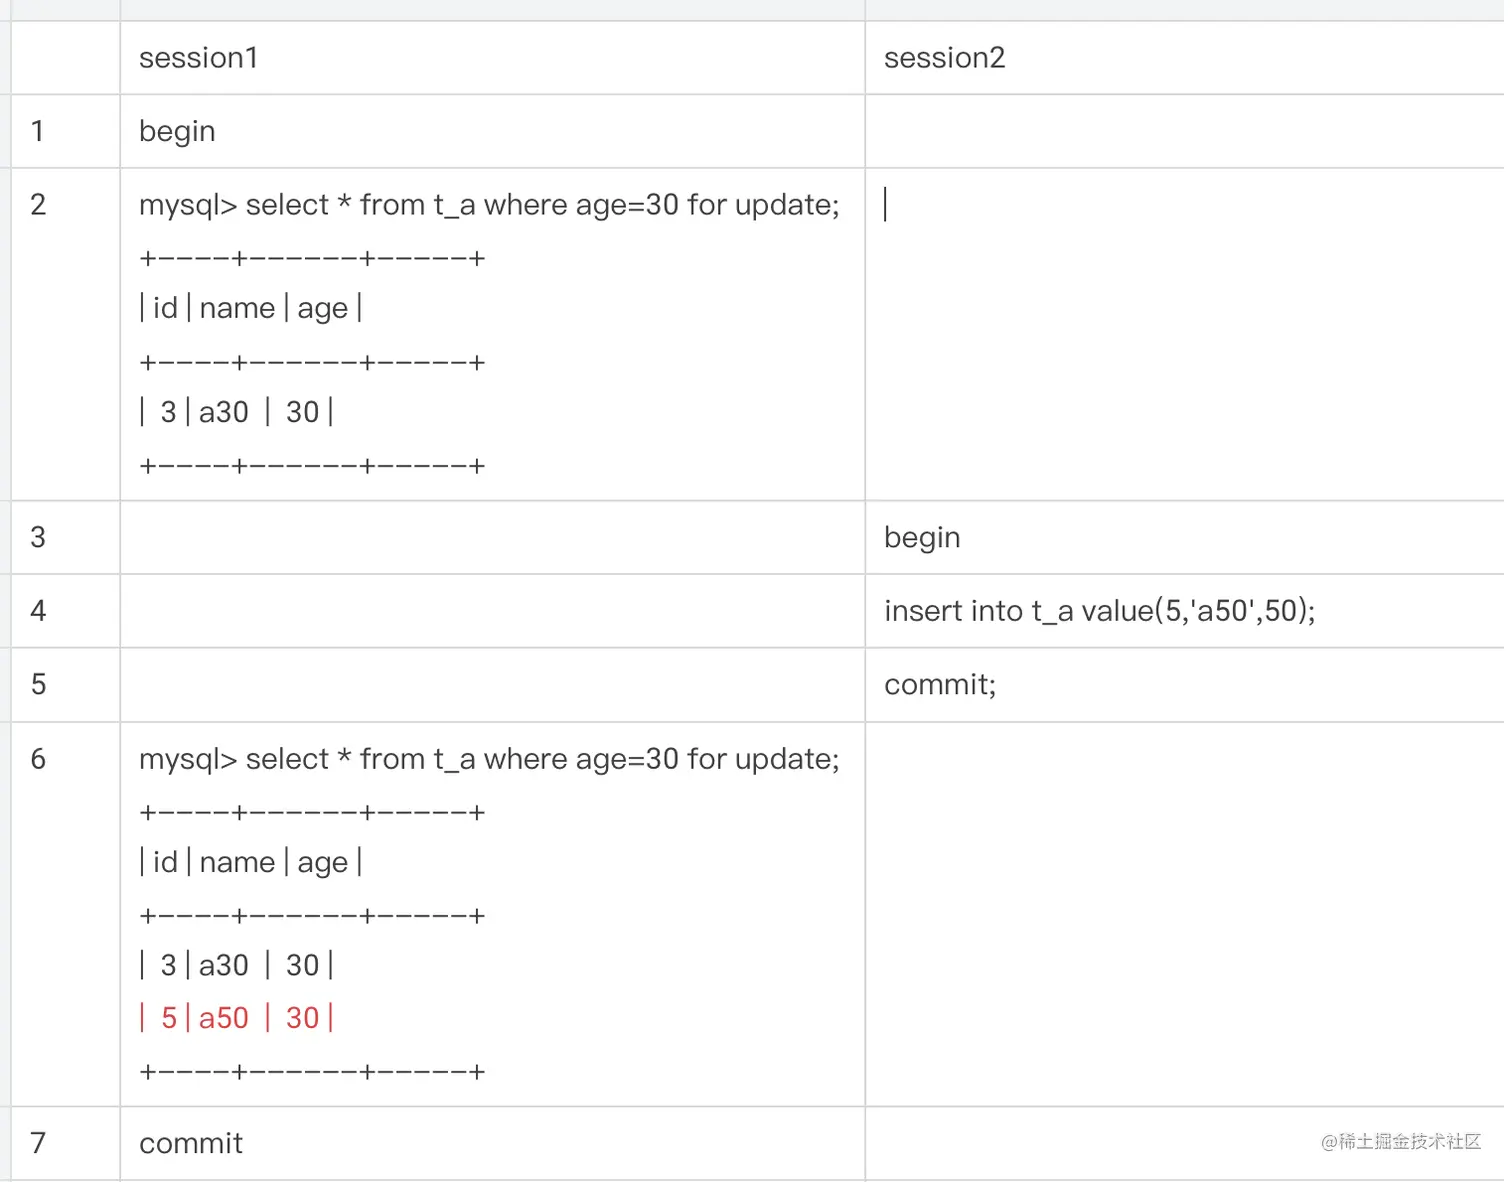Click first select for update query text
This screenshot has width=1512, height=1182.
[x=489, y=205]
